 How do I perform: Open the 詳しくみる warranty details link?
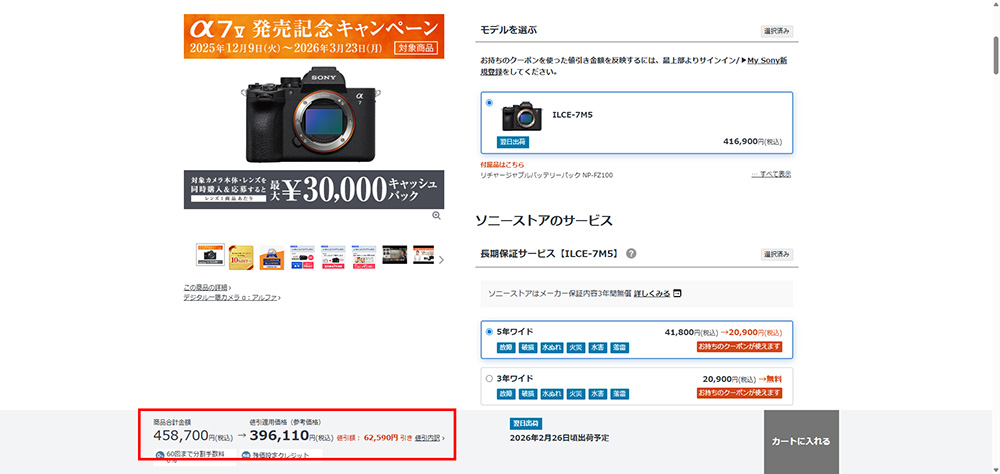click(x=652, y=293)
